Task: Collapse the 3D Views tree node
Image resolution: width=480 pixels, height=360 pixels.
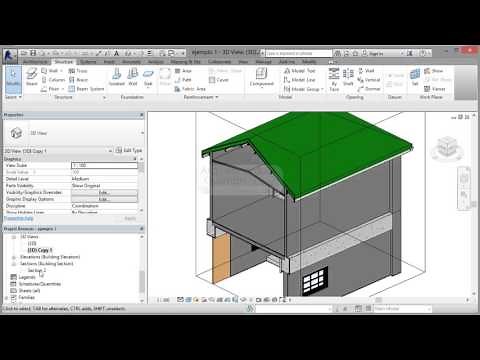Action: click(x=14, y=237)
